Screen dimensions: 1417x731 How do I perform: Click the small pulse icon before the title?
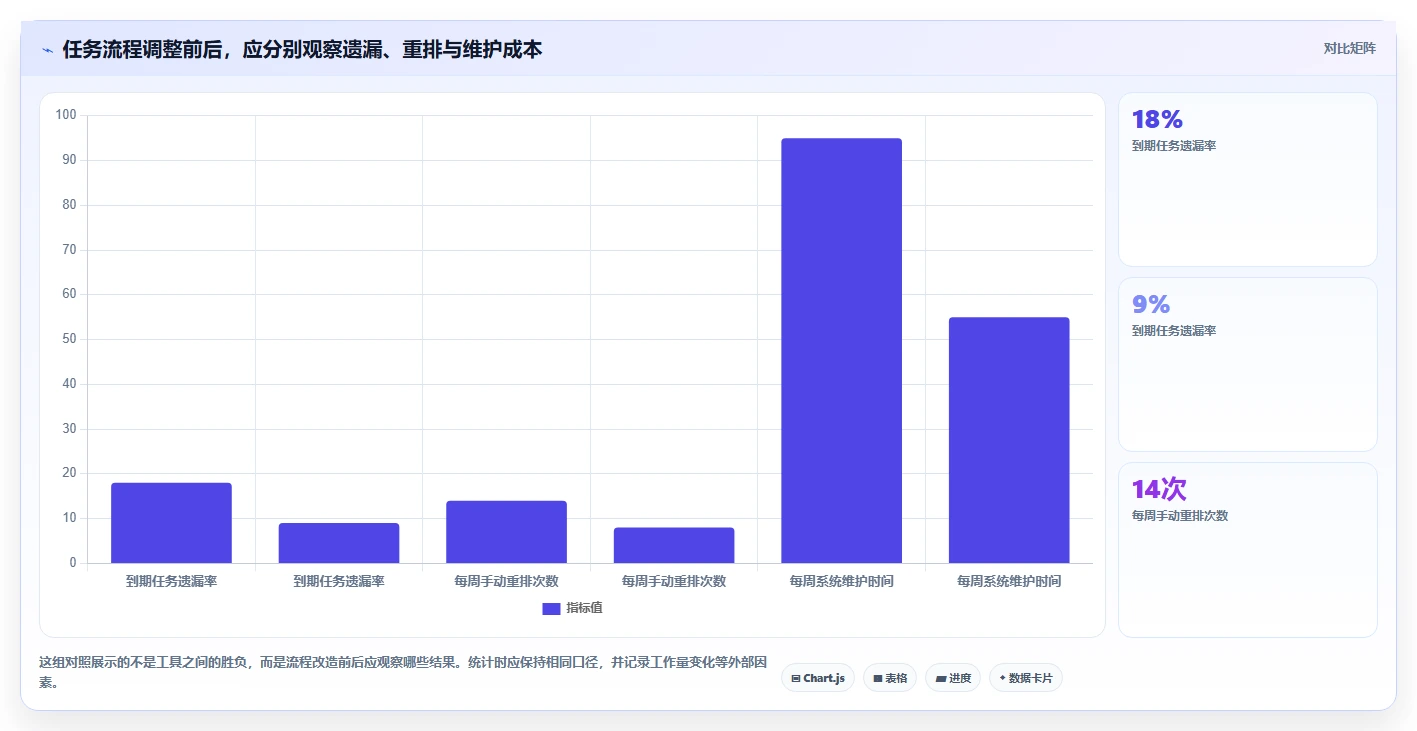[x=47, y=50]
